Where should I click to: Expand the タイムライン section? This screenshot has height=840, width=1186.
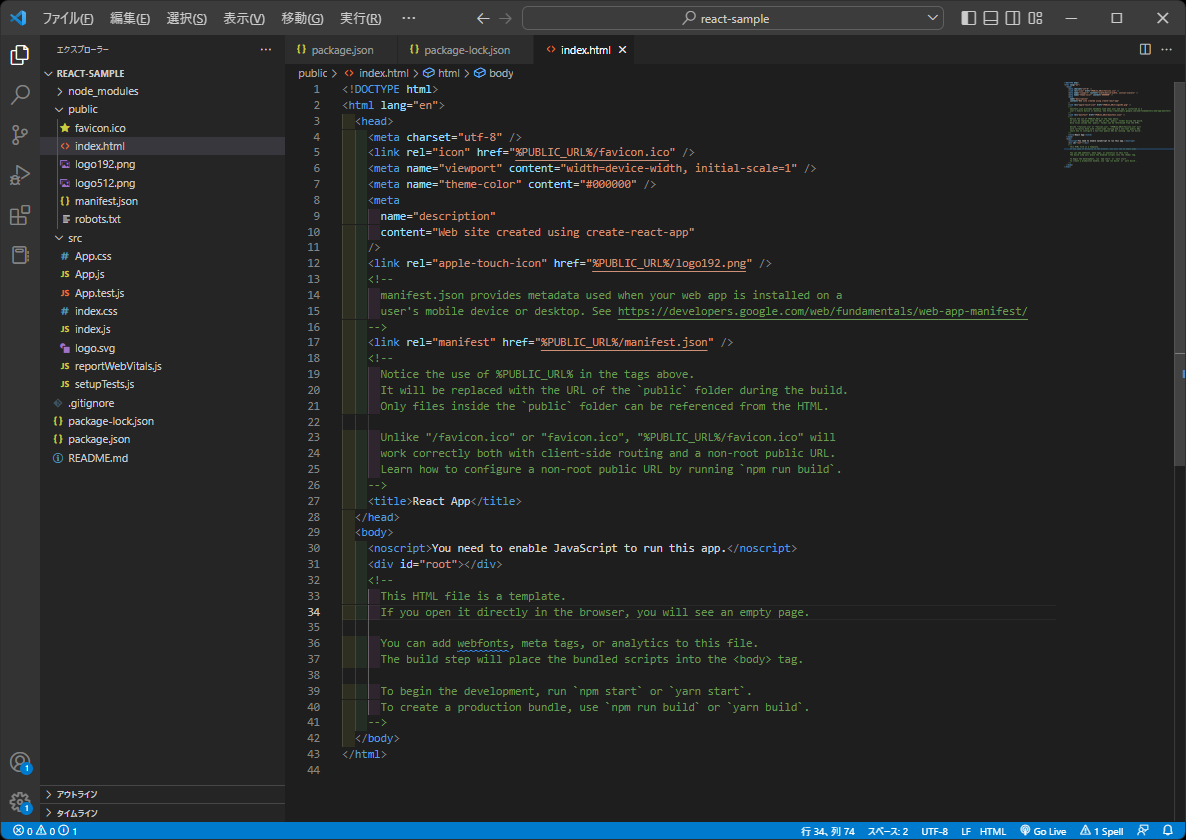(x=163, y=813)
